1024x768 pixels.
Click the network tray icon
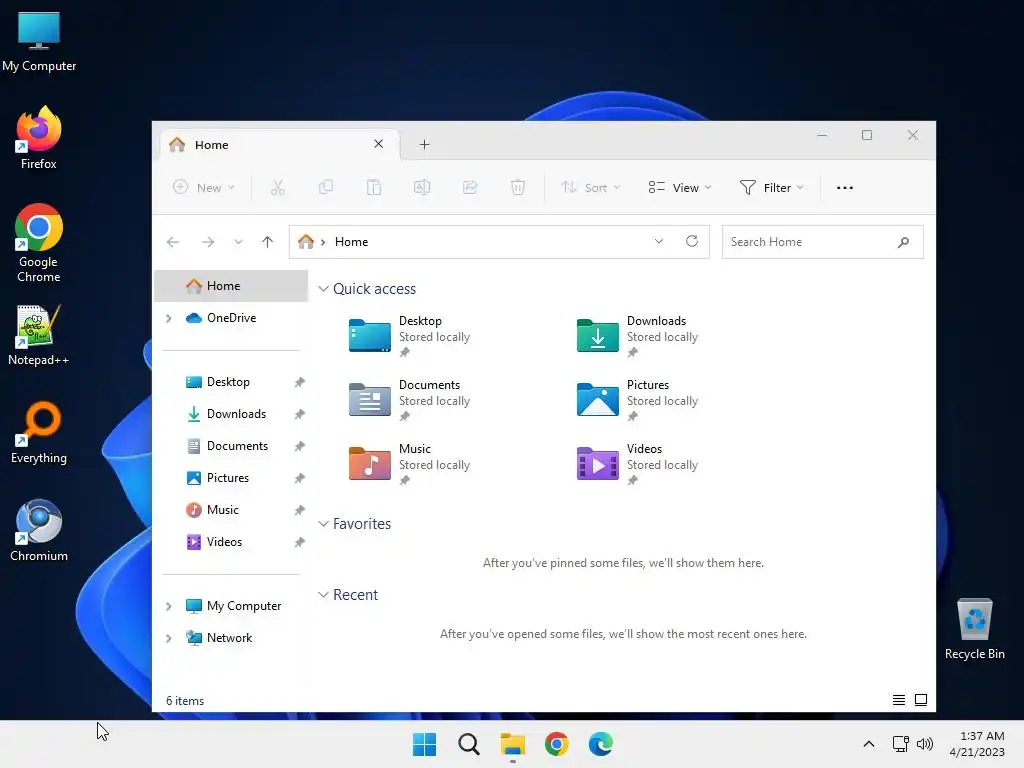tap(901, 744)
